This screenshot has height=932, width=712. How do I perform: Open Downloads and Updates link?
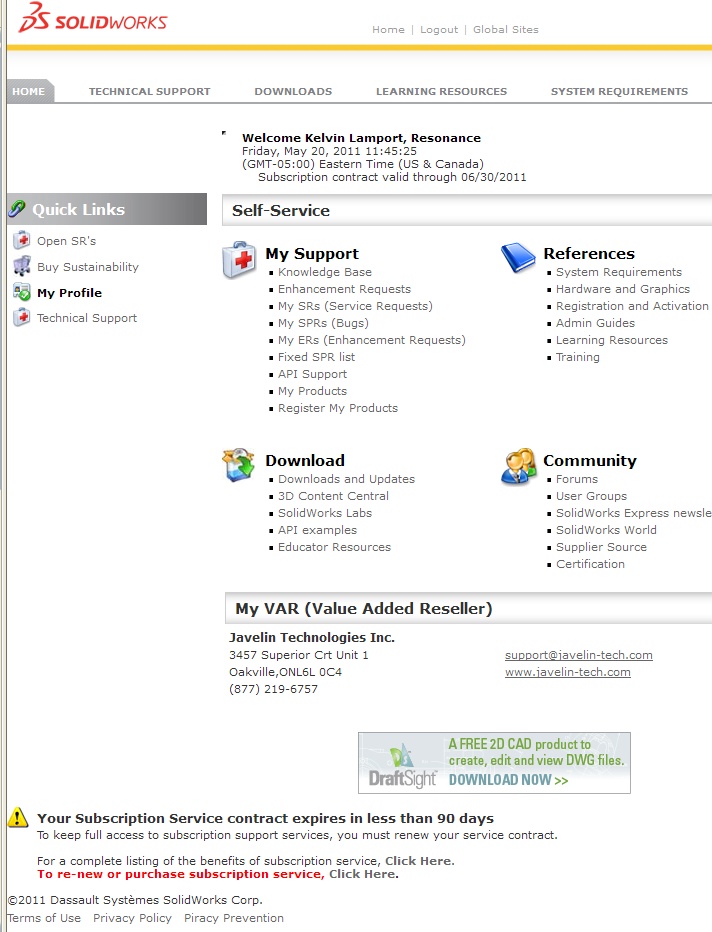point(346,479)
